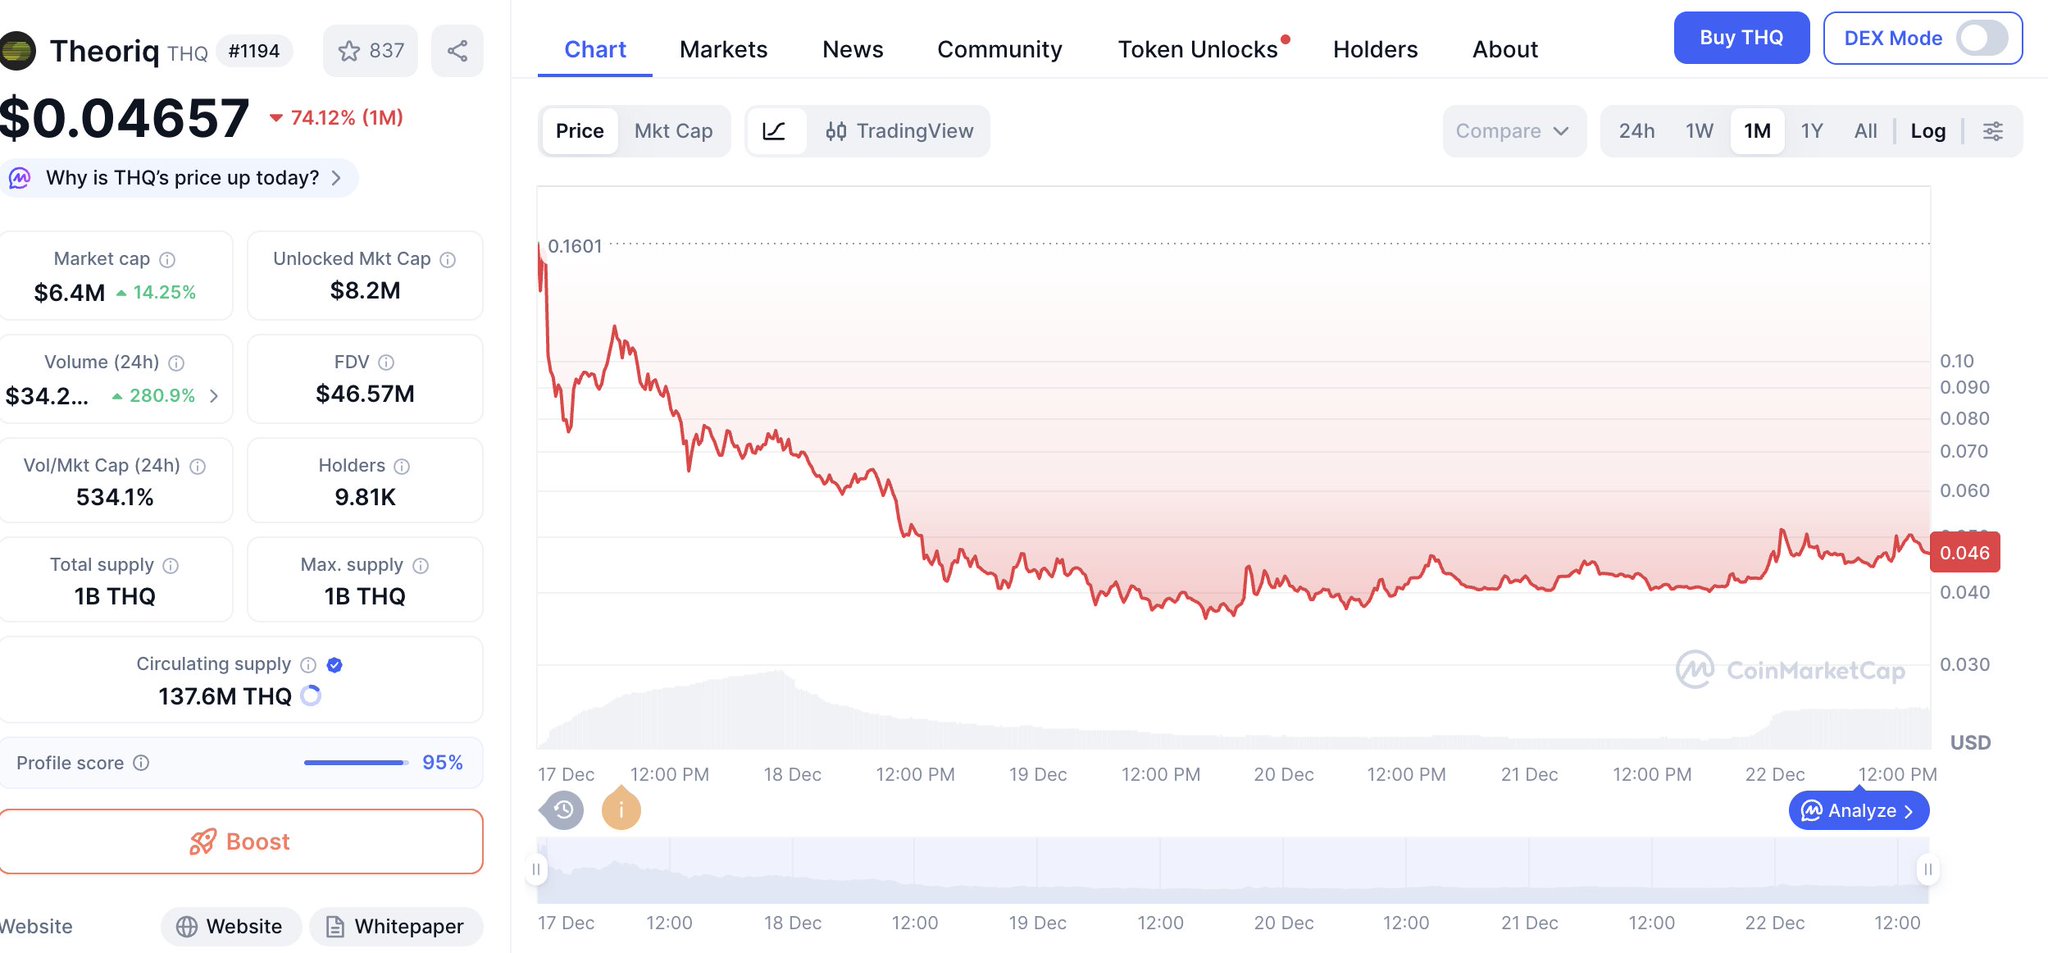Screen dimensions: 2048x953
Task: Click the orange info event marker
Action: [621, 809]
